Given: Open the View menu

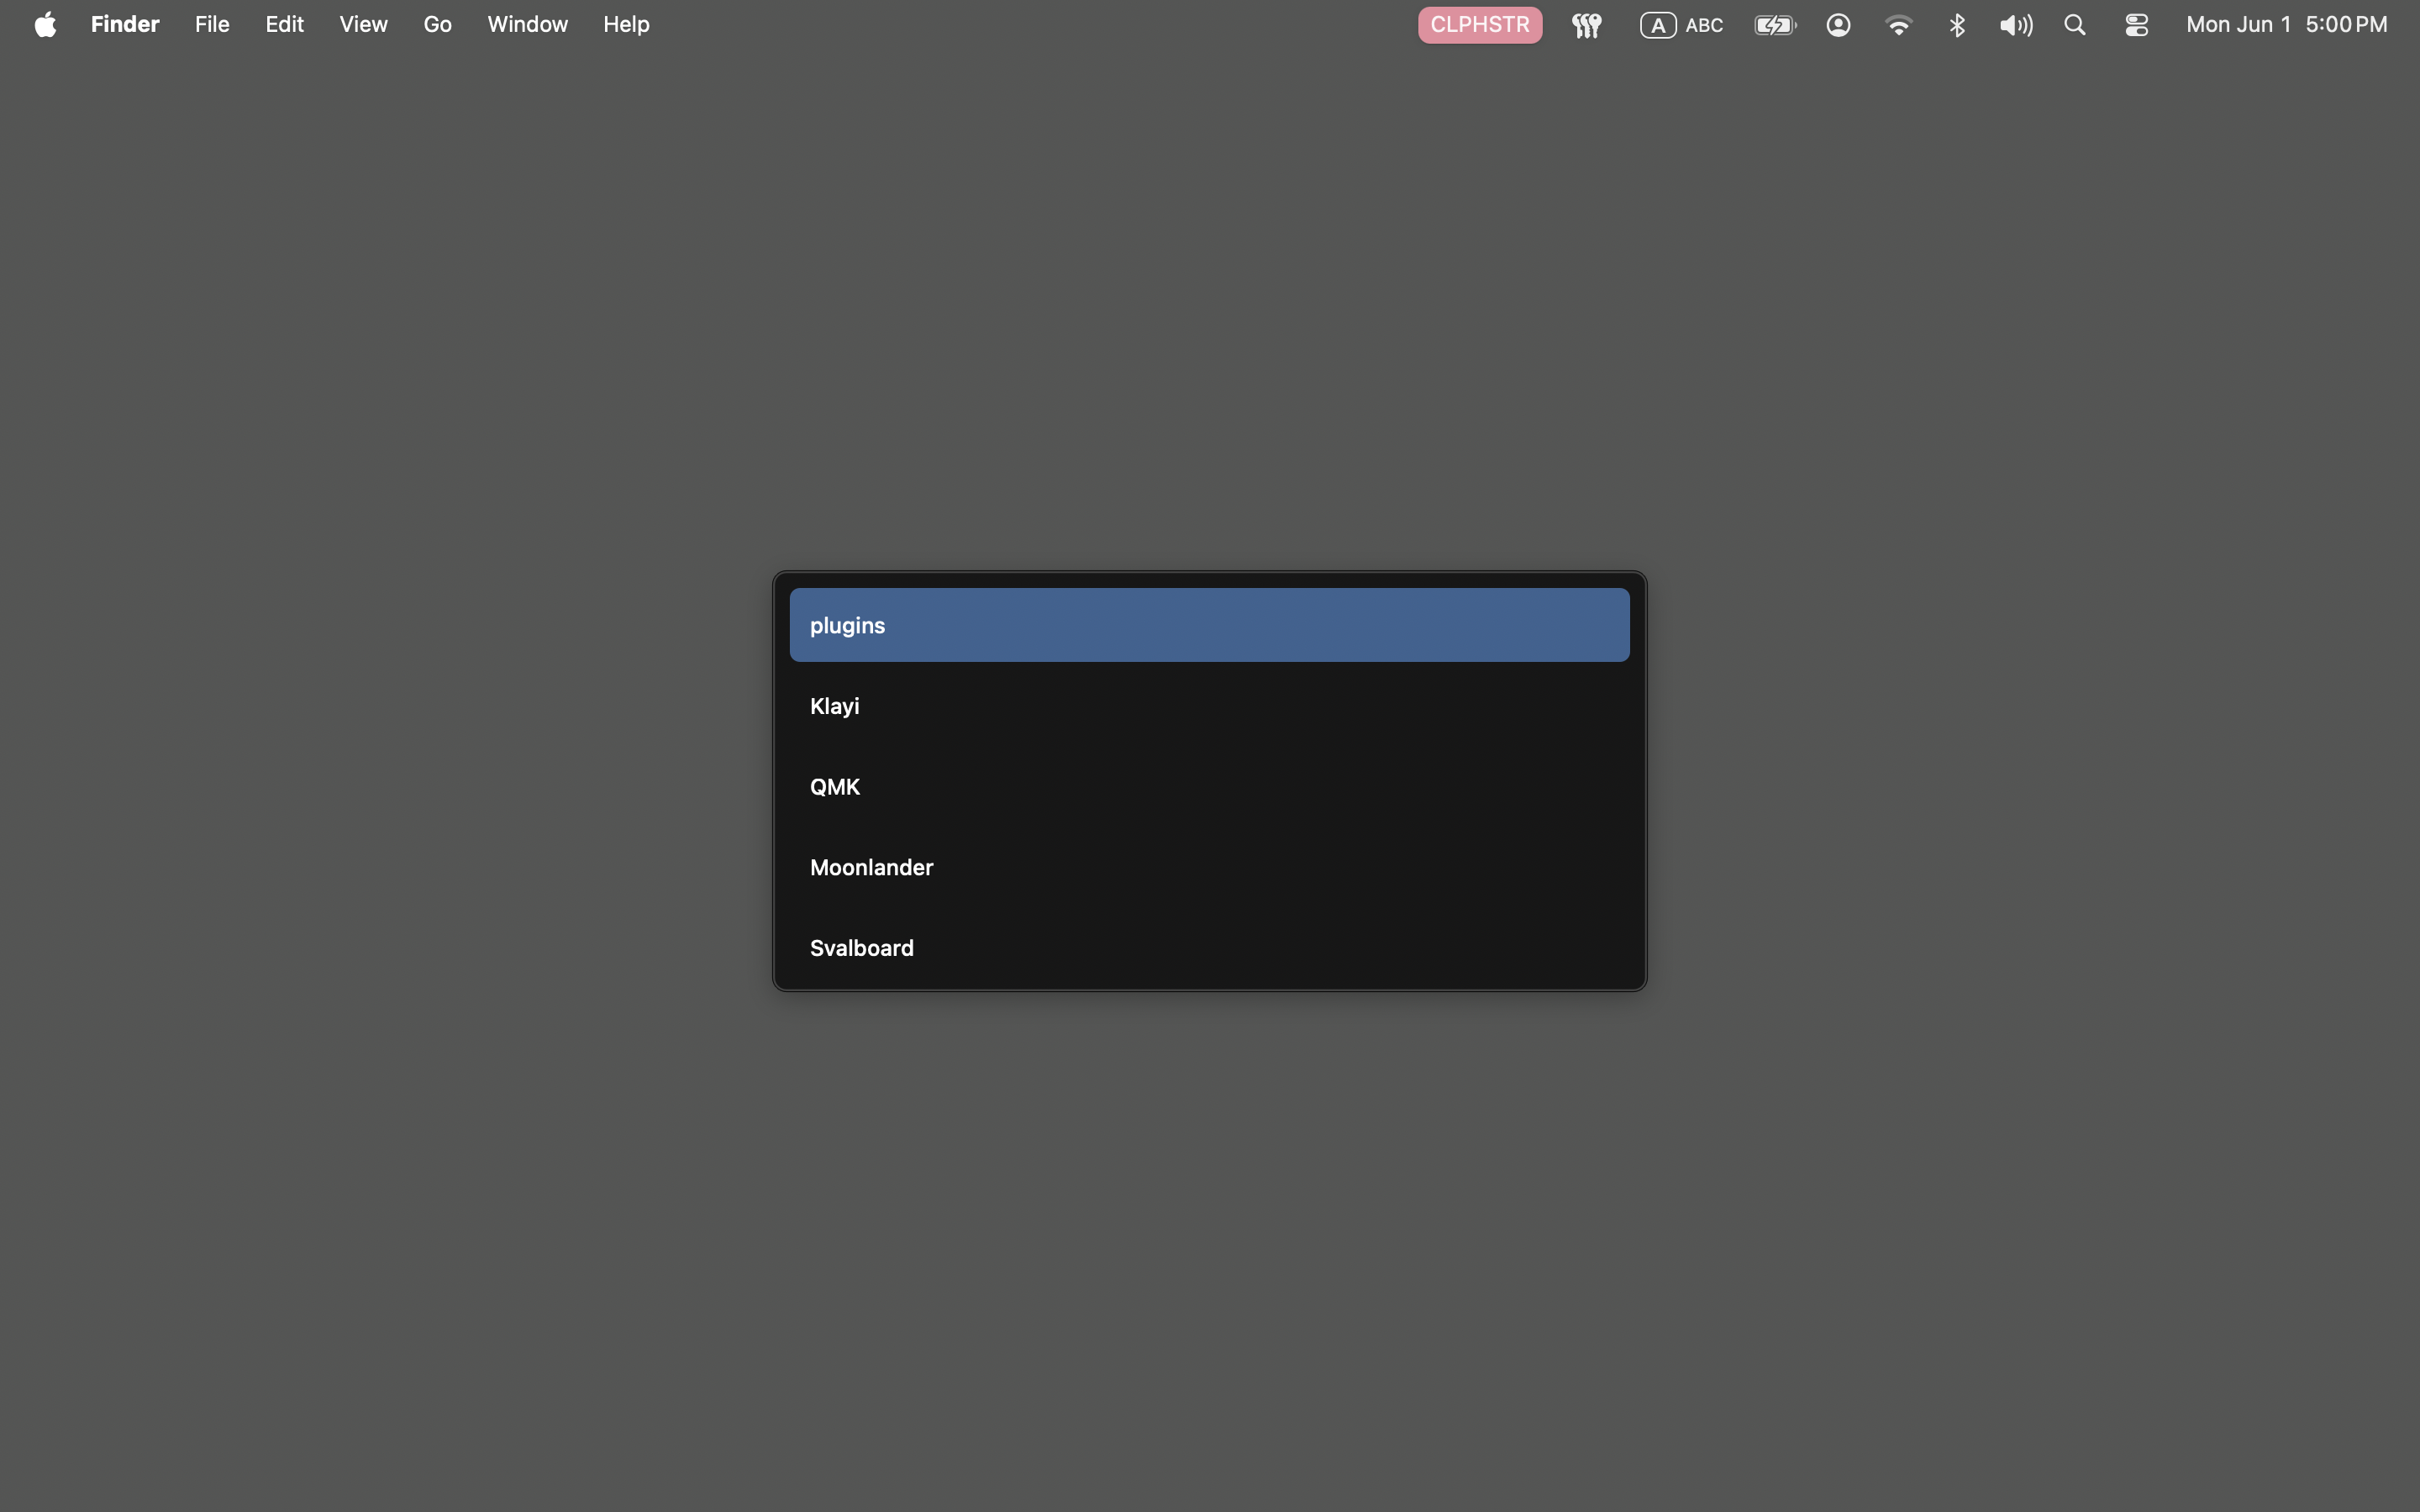Looking at the screenshot, I should (363, 25).
